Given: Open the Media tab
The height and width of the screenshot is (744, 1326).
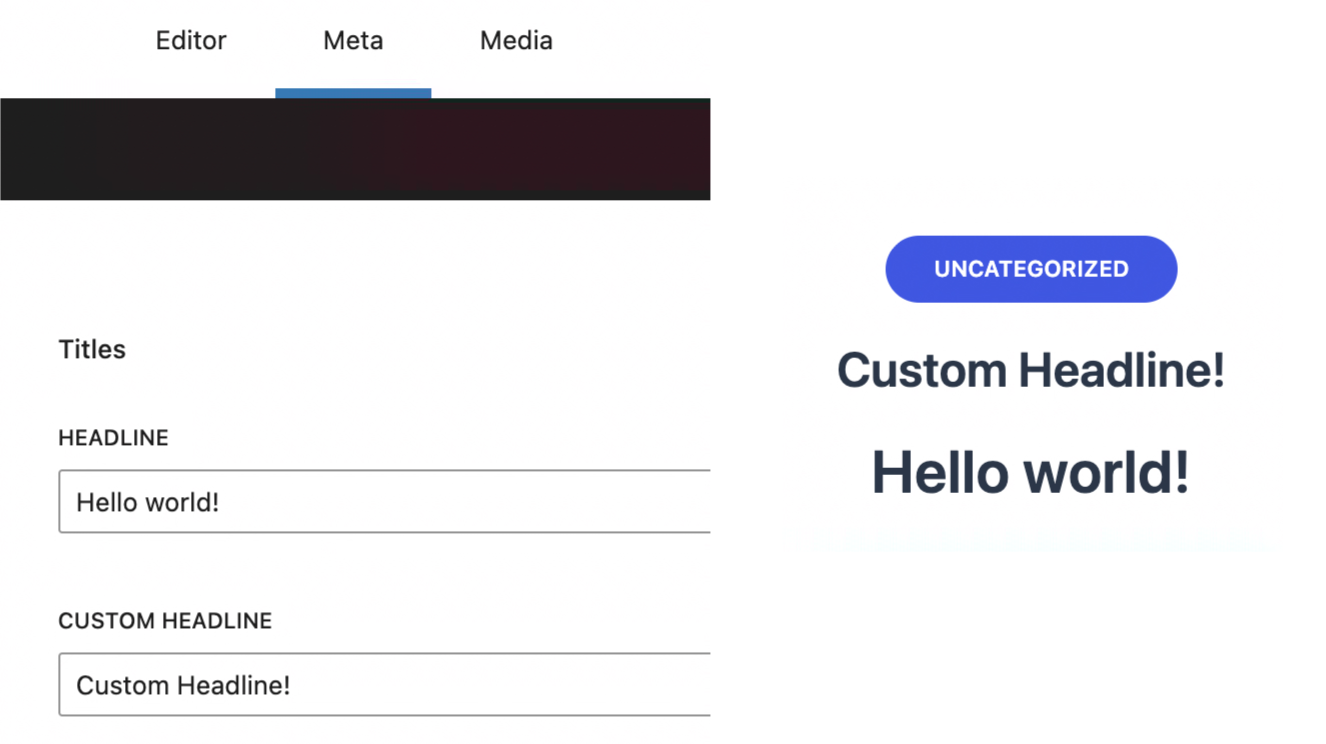Looking at the screenshot, I should pyautogui.click(x=516, y=41).
